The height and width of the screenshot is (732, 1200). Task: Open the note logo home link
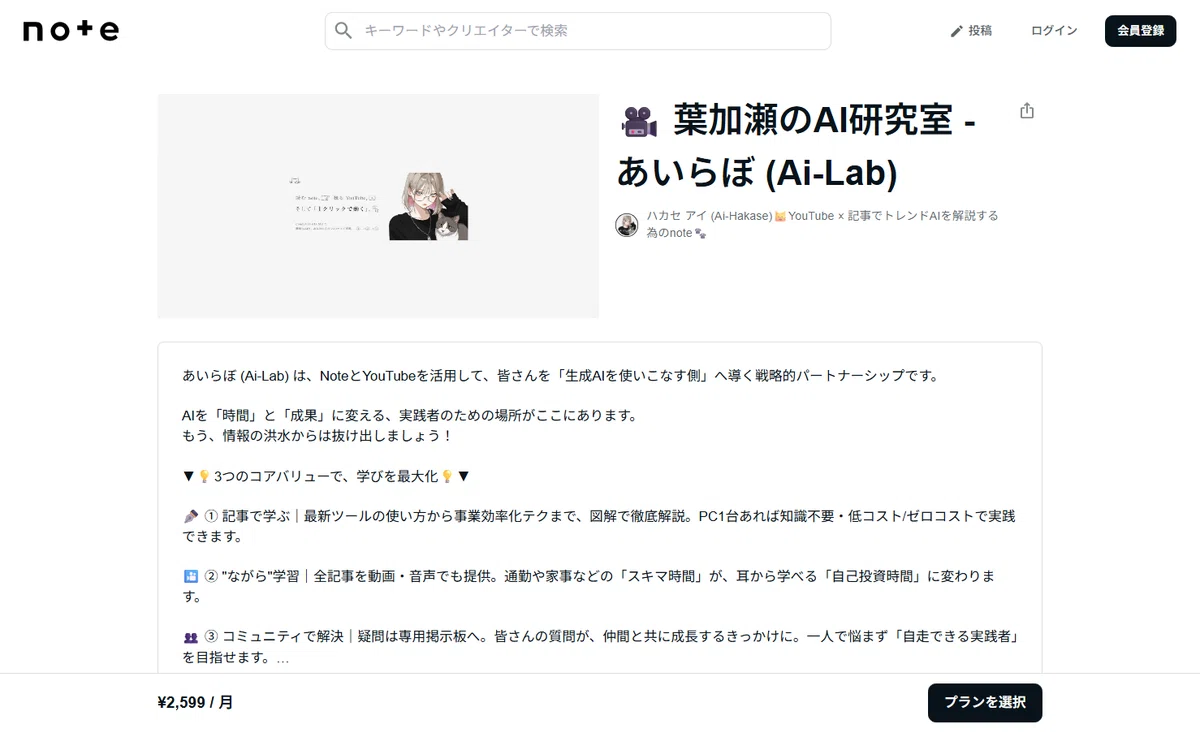pos(71,31)
